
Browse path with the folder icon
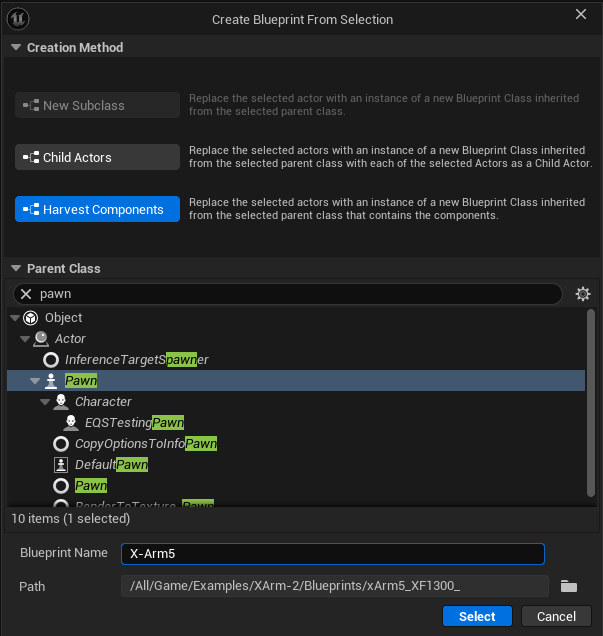[x=569, y=586]
